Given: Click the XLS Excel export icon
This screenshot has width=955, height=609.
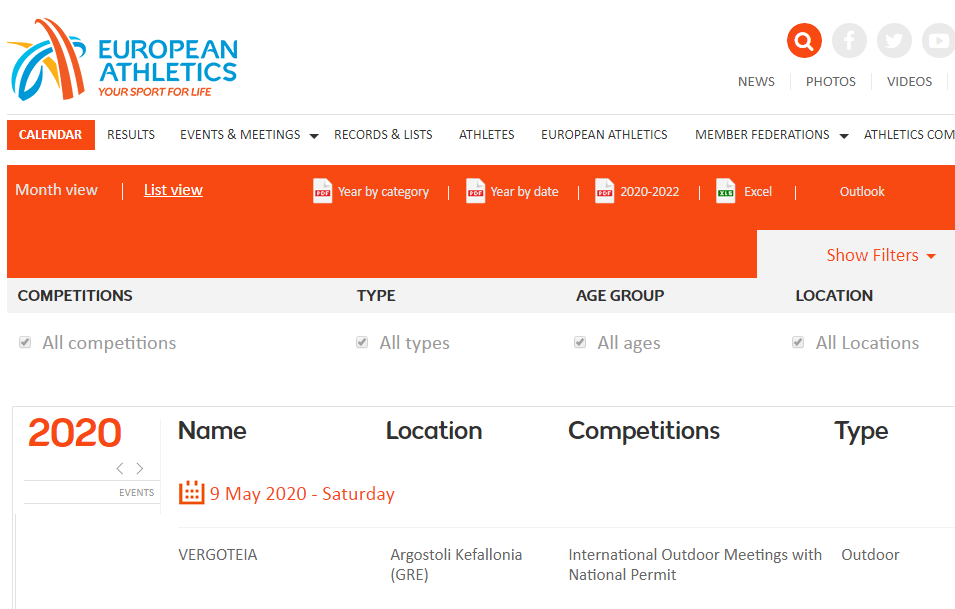Looking at the screenshot, I should click(726, 191).
